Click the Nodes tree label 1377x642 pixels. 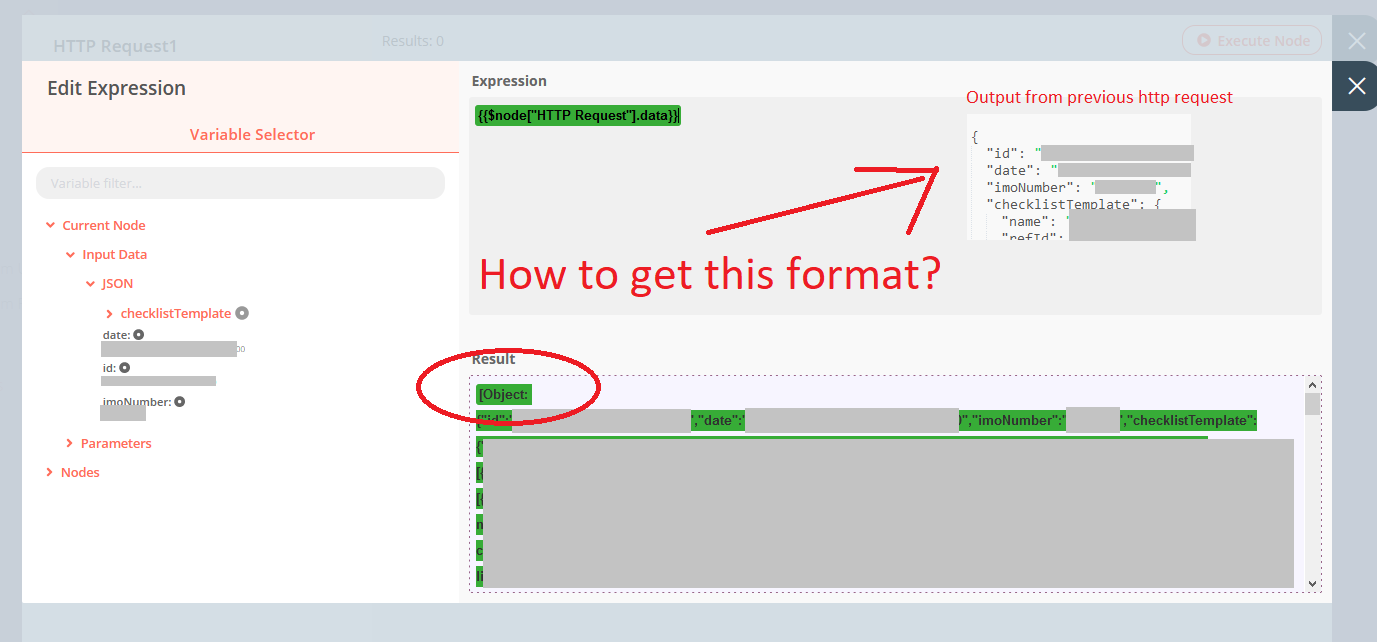click(80, 472)
